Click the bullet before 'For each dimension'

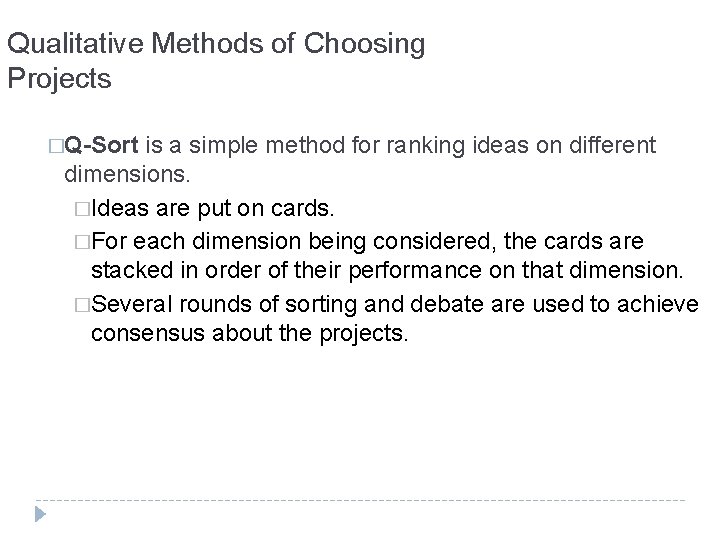tap(83, 243)
